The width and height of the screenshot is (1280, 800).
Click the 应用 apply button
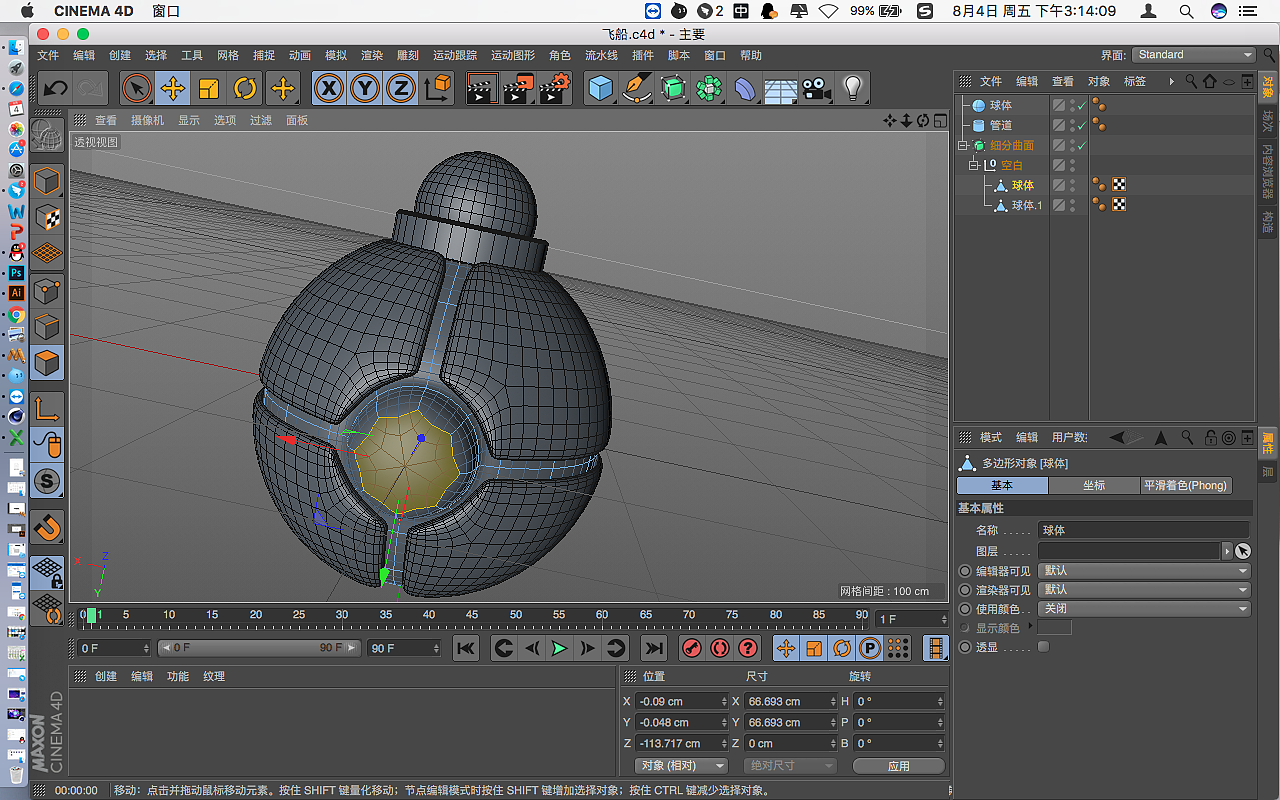[899, 766]
